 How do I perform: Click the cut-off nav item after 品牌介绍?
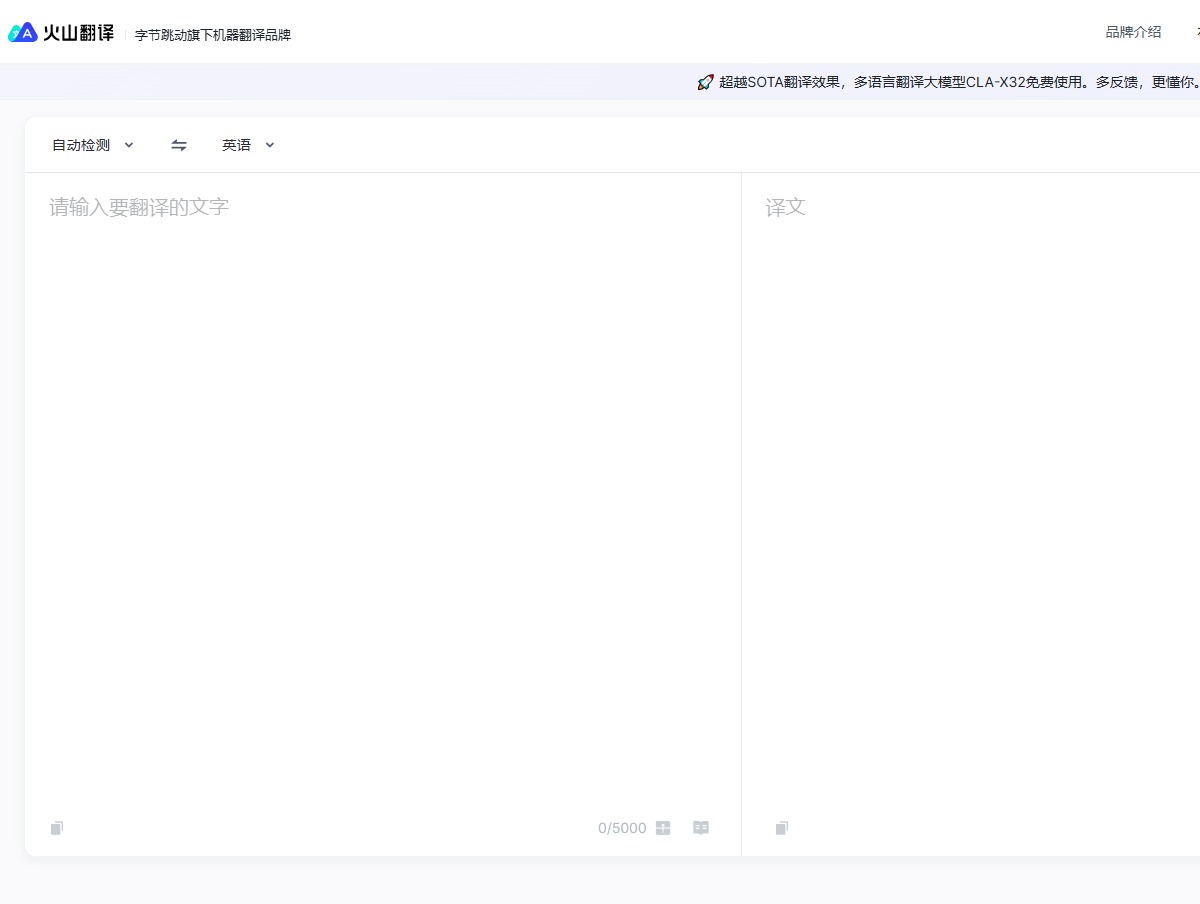click(x=1196, y=32)
